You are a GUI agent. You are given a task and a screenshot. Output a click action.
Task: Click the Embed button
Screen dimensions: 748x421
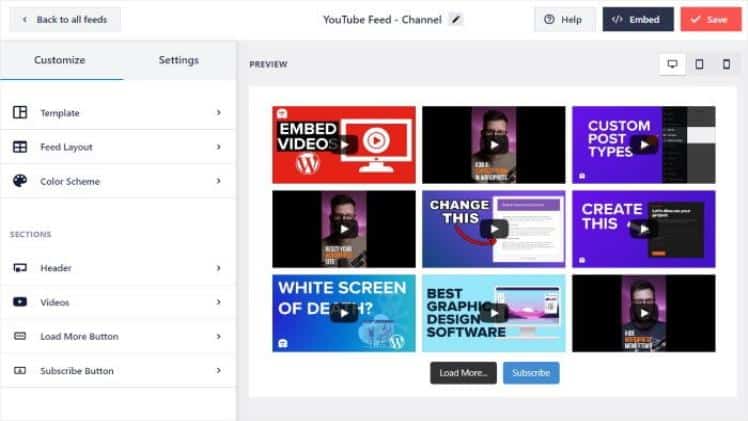point(637,19)
